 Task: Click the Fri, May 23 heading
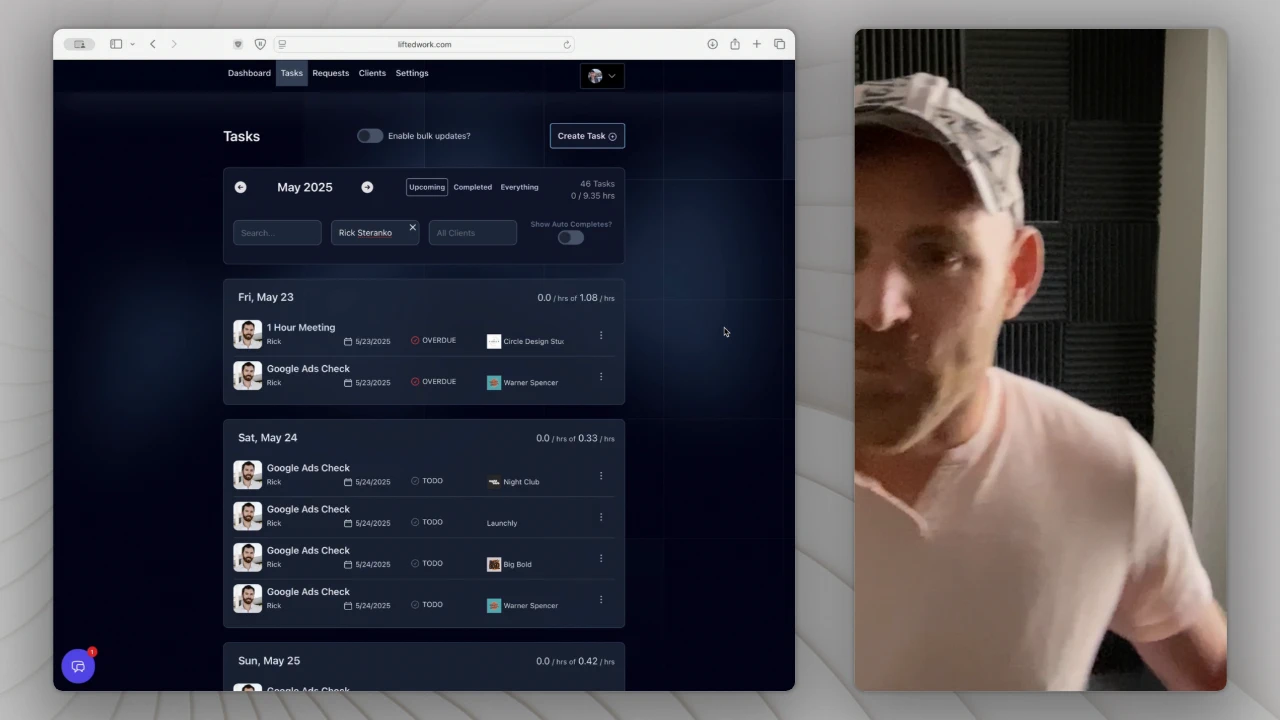click(x=266, y=297)
